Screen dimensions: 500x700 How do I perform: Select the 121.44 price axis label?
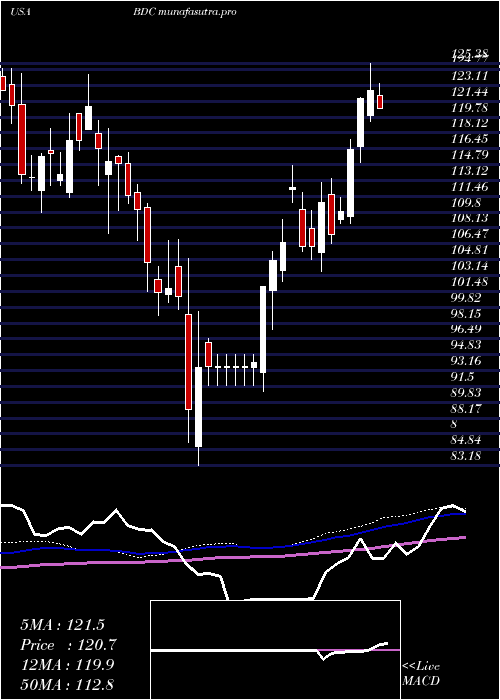[469, 92]
